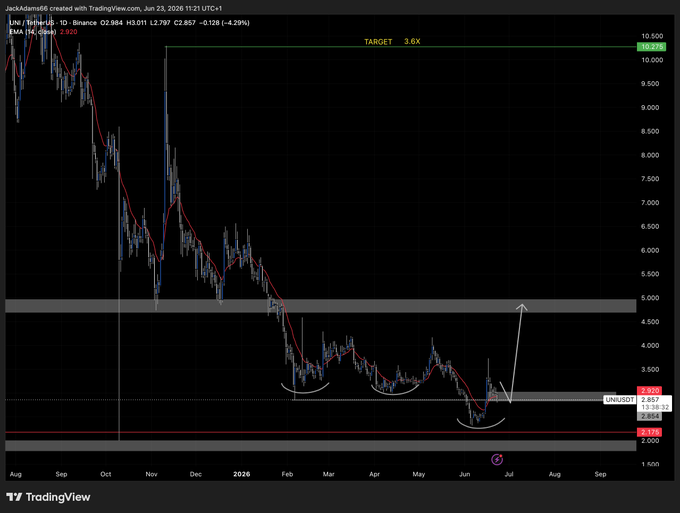Click the red 2.920 label on the price axis

click(650, 391)
